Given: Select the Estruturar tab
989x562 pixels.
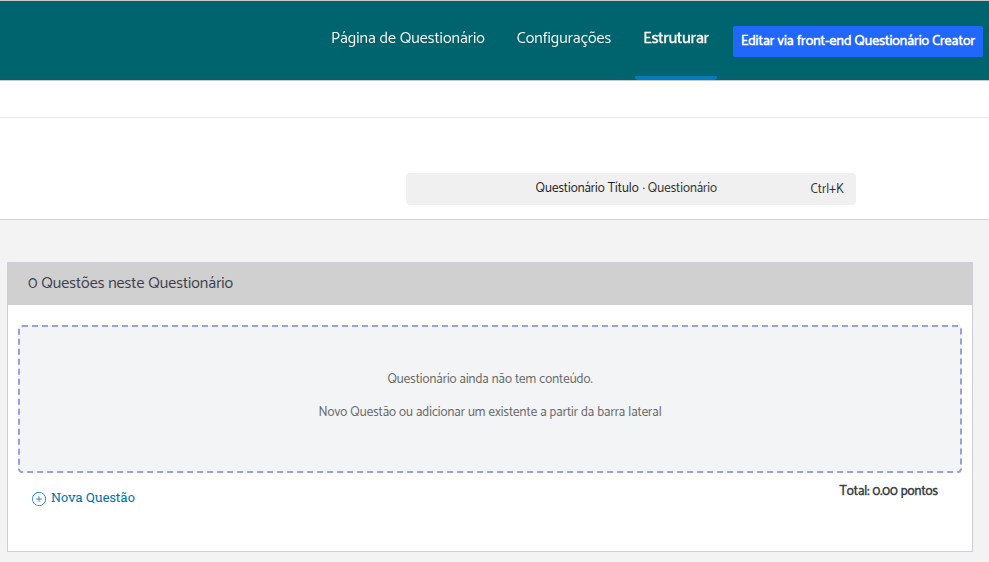Looking at the screenshot, I should tap(676, 38).
